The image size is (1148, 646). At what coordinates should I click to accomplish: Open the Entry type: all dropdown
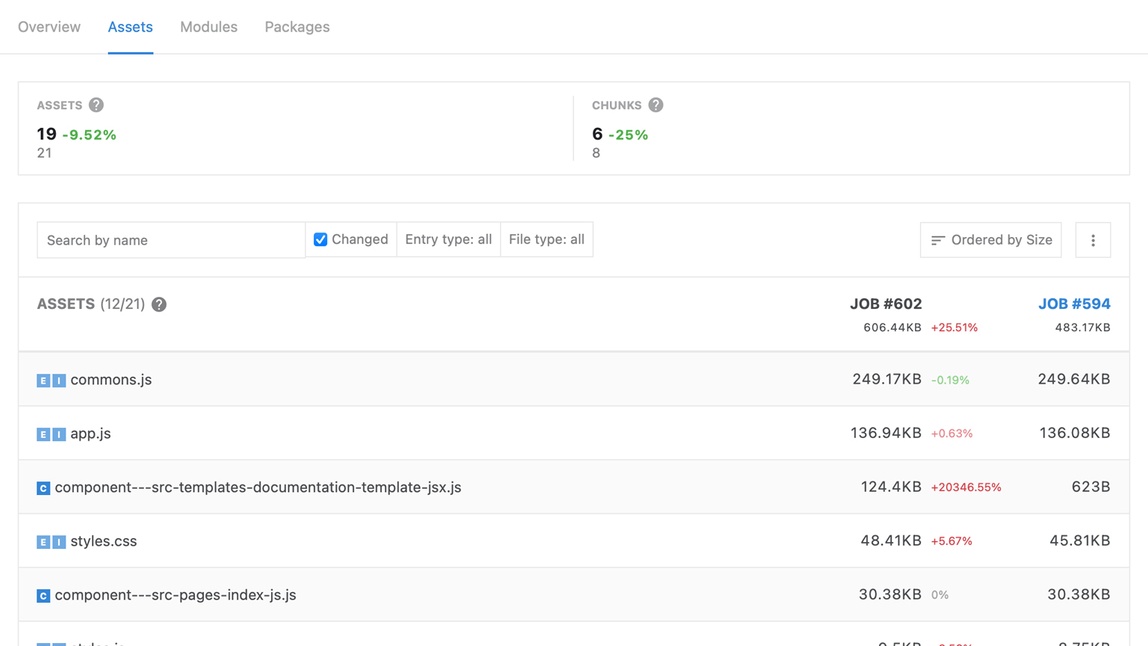point(448,239)
